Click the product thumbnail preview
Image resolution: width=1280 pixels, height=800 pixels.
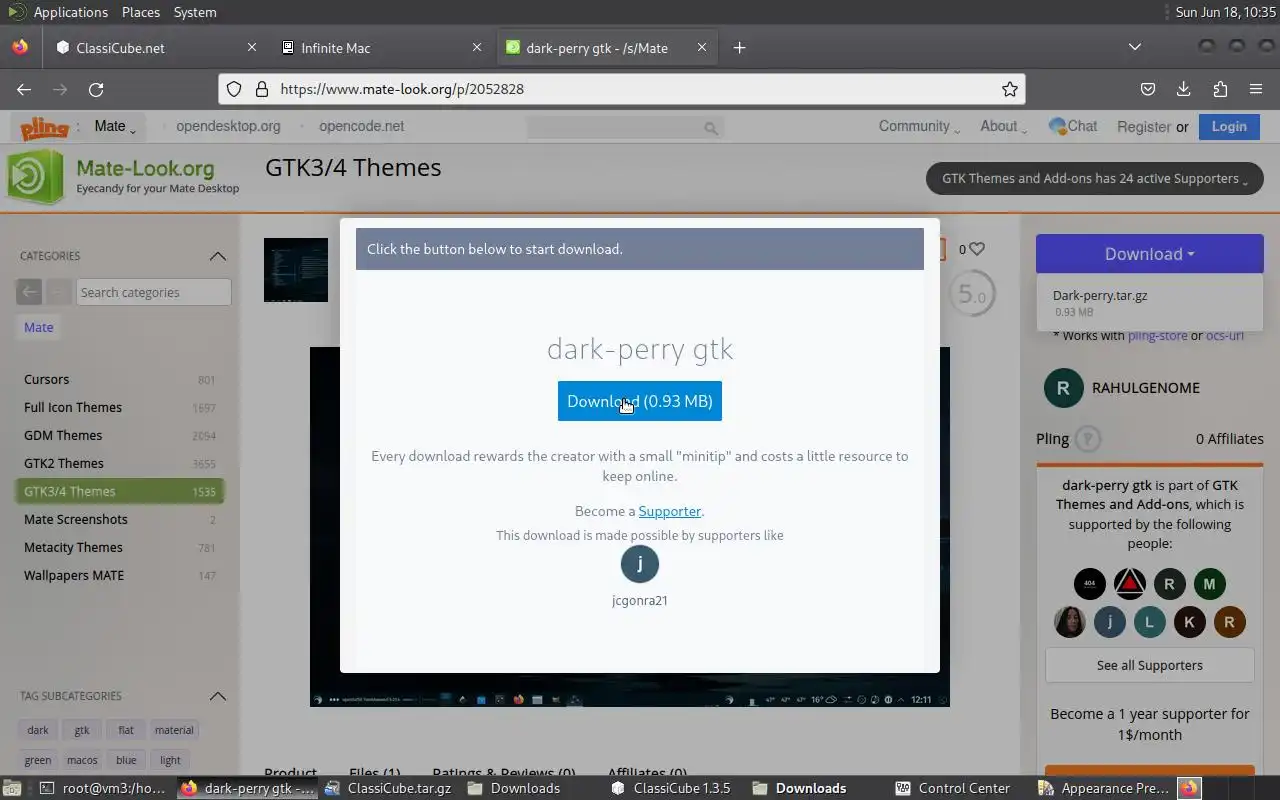296,270
